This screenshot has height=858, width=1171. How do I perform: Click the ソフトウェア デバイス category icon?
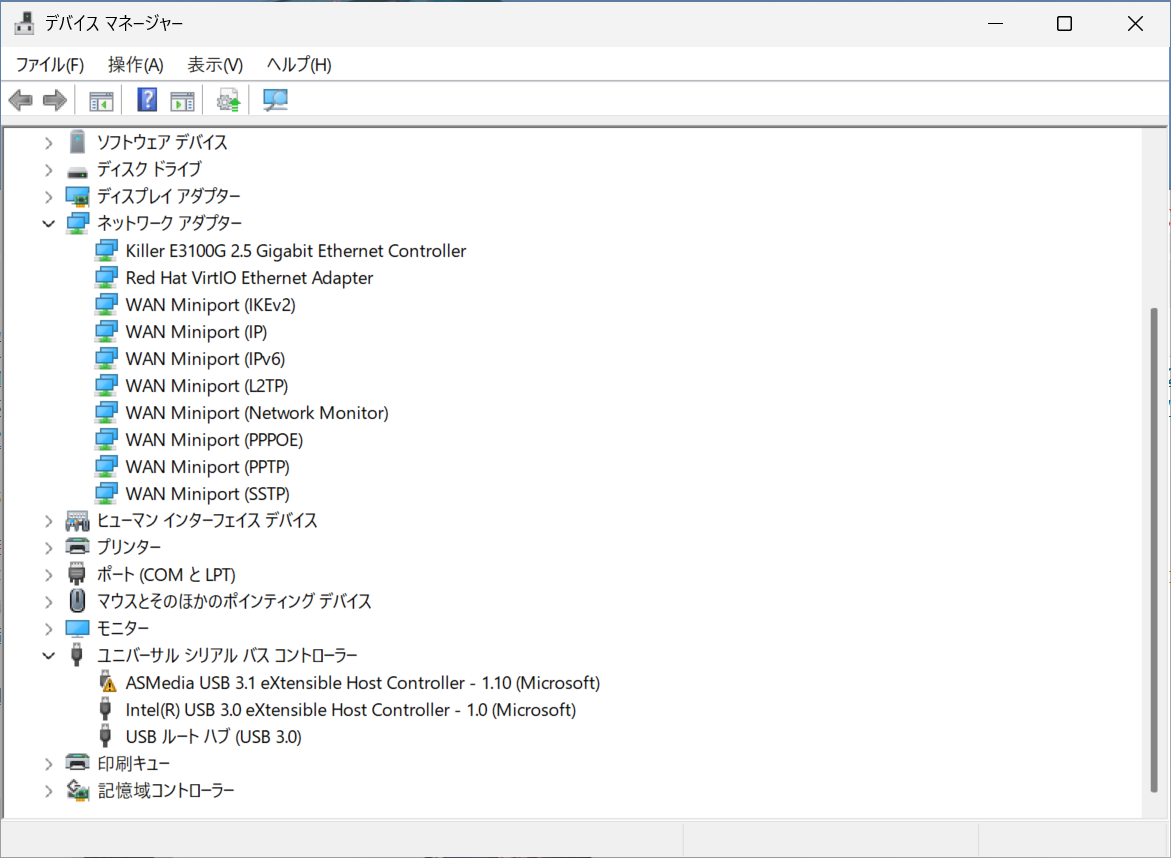[77, 141]
